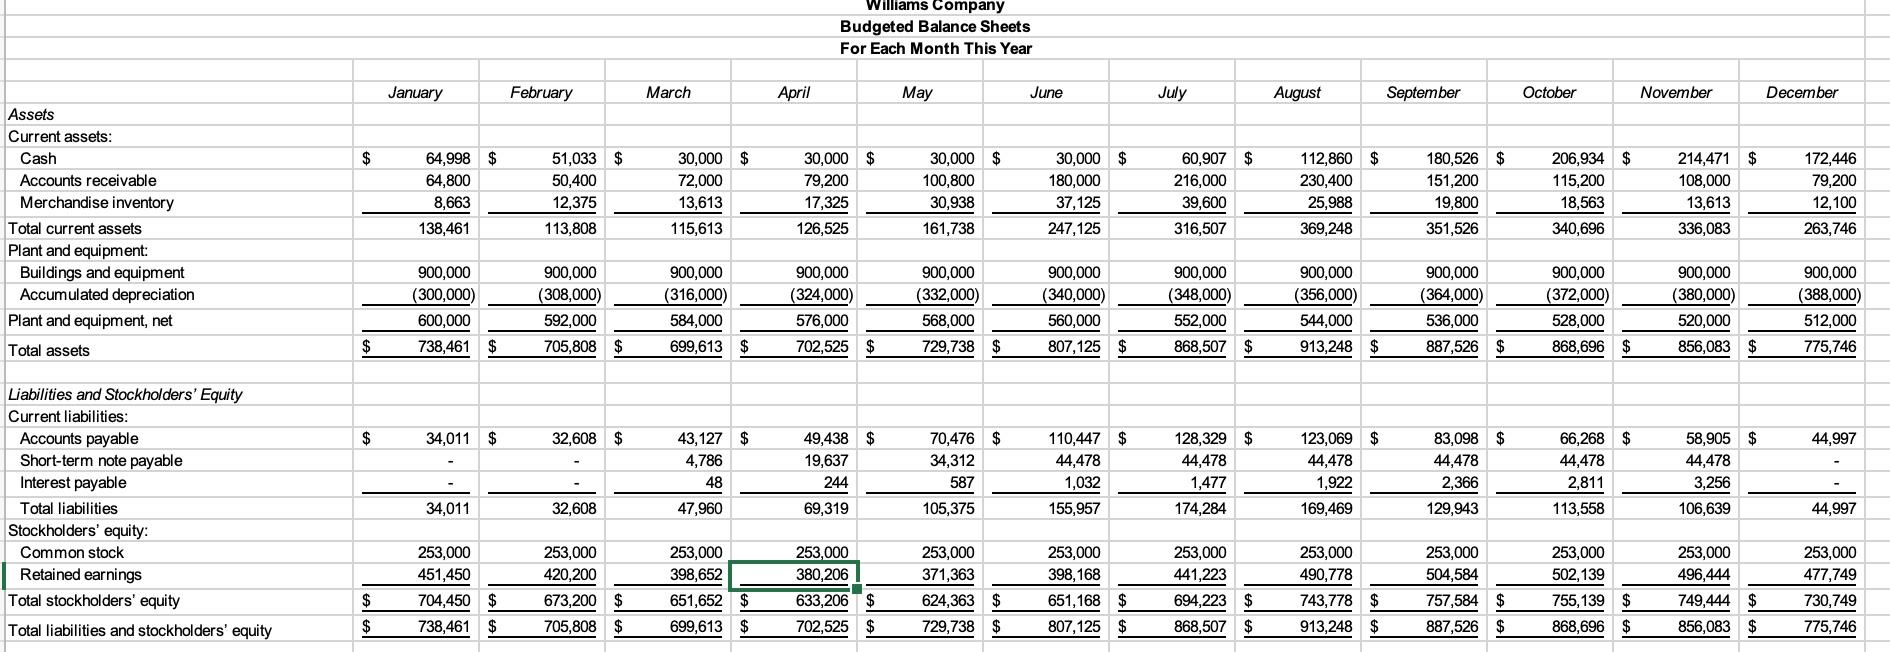
Task: Click the 'Assets' section label
Action: coord(31,114)
